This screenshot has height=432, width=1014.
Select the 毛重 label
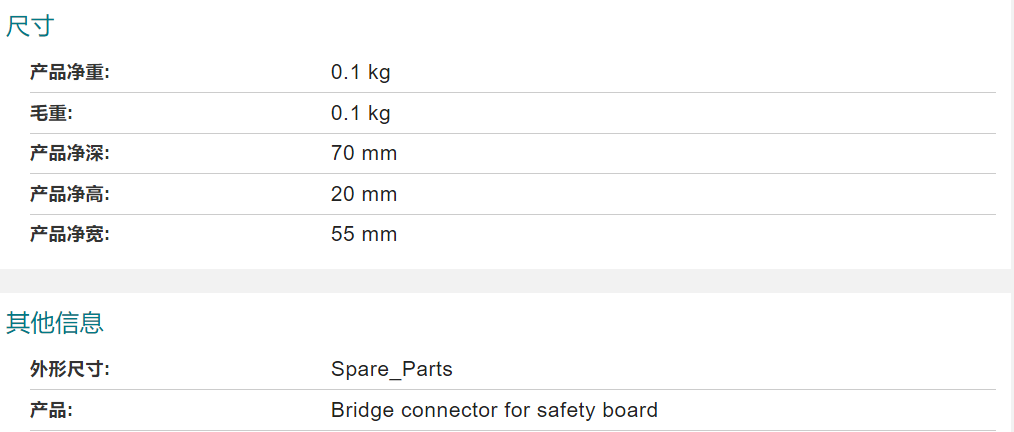51,113
